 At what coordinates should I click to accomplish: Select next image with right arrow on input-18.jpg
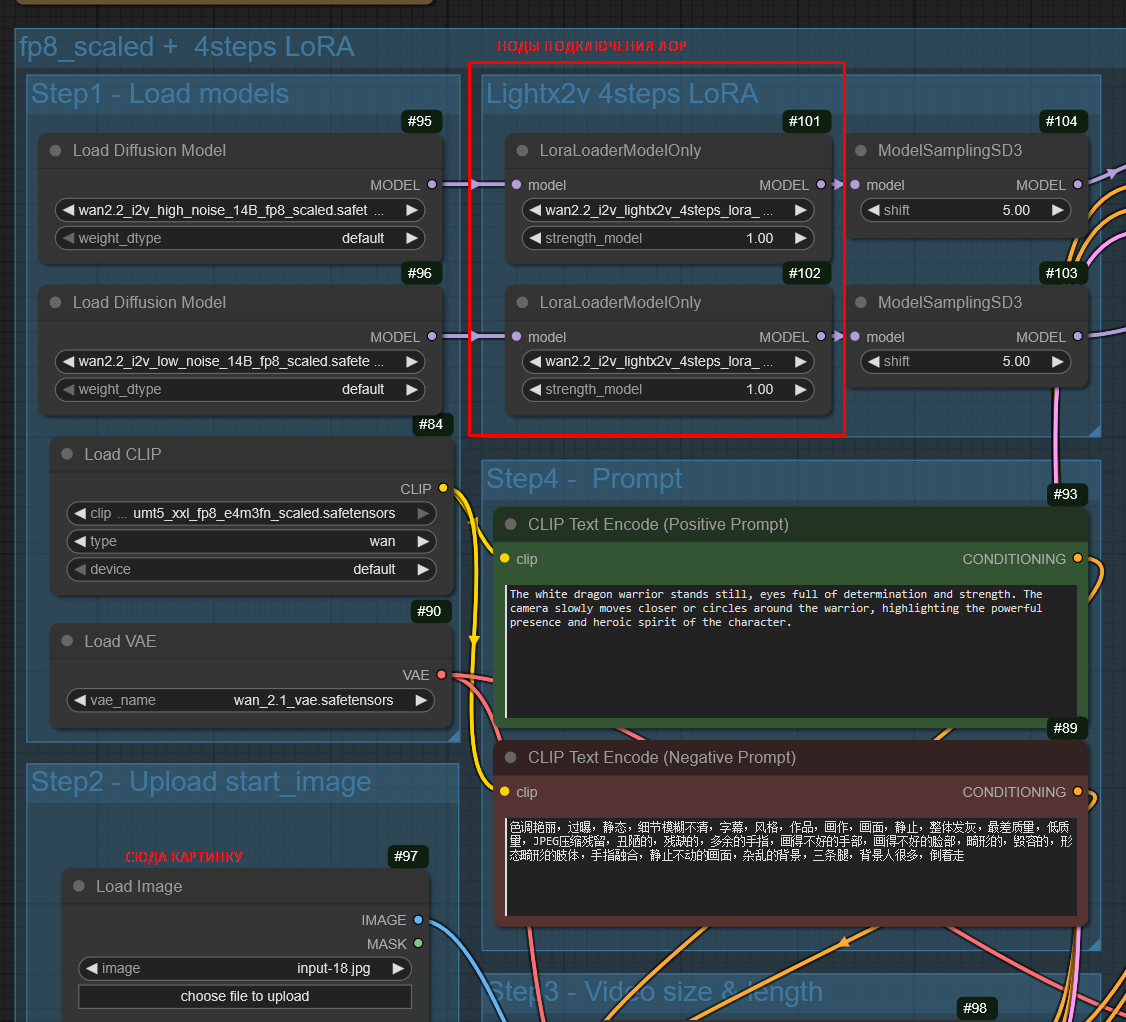click(x=398, y=968)
